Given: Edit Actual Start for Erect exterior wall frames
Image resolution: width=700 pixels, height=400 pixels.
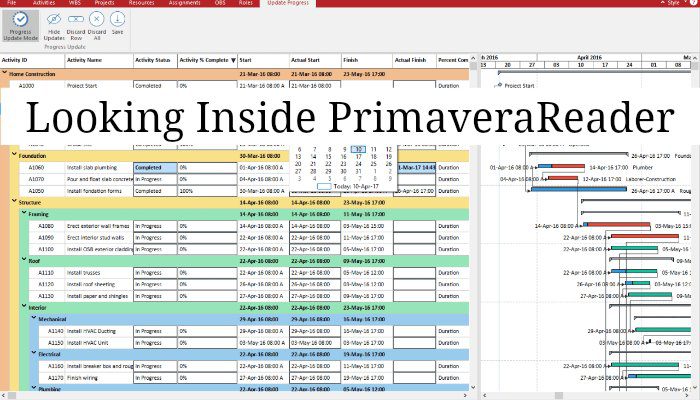Looking at the screenshot, I should coord(315,226).
